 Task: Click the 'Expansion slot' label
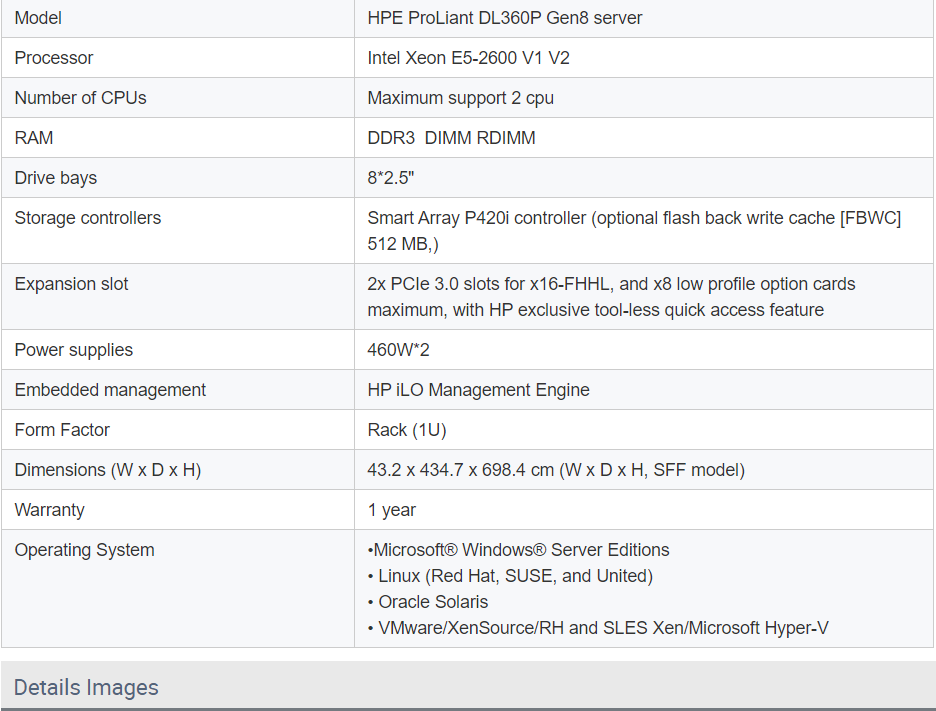coord(71,284)
